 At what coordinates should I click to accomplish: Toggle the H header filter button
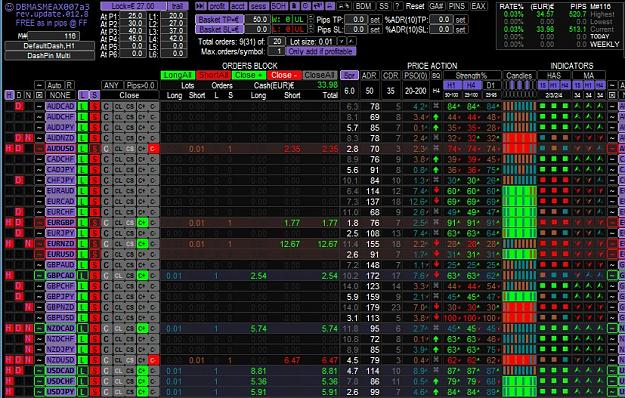(x=9, y=95)
